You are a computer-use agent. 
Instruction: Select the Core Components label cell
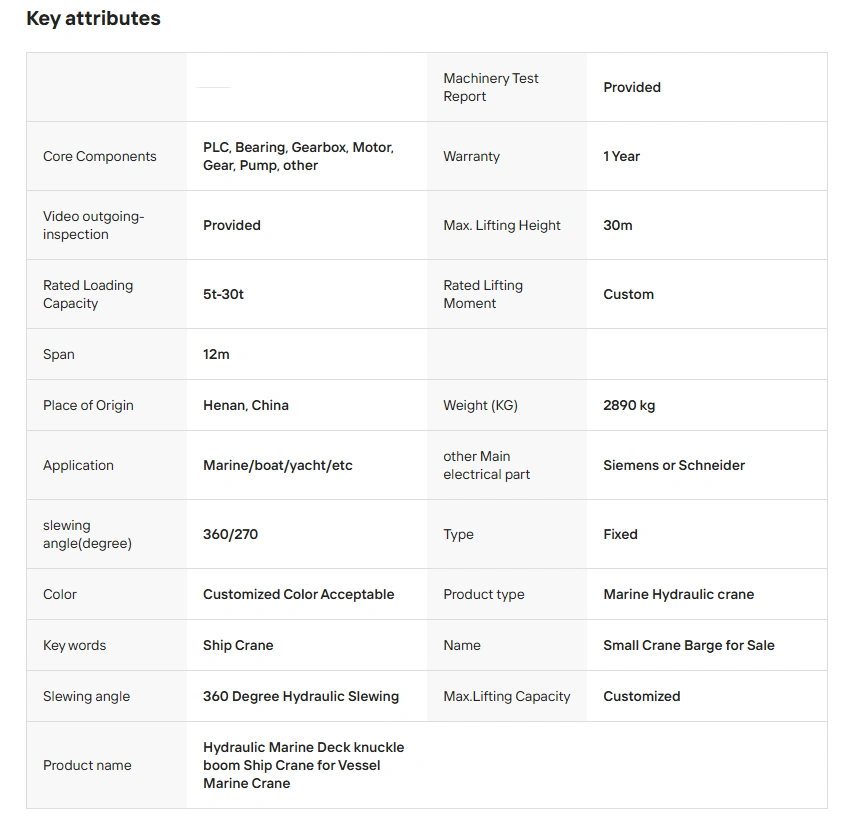(100, 156)
